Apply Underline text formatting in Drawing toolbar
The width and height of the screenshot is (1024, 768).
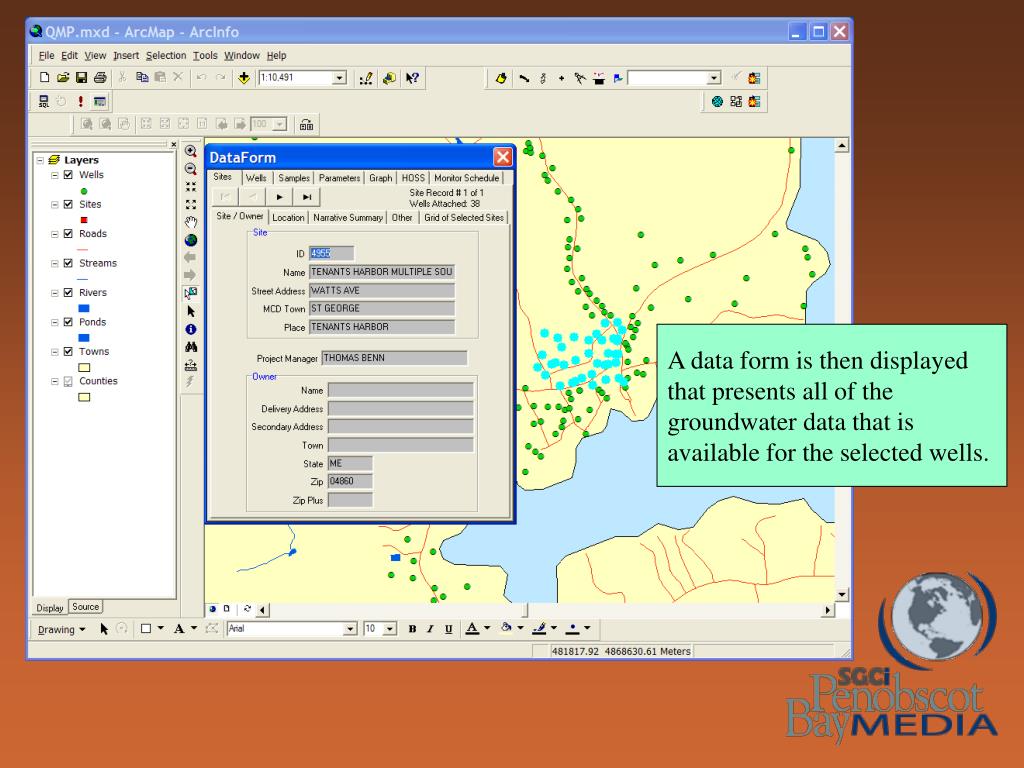coord(448,629)
